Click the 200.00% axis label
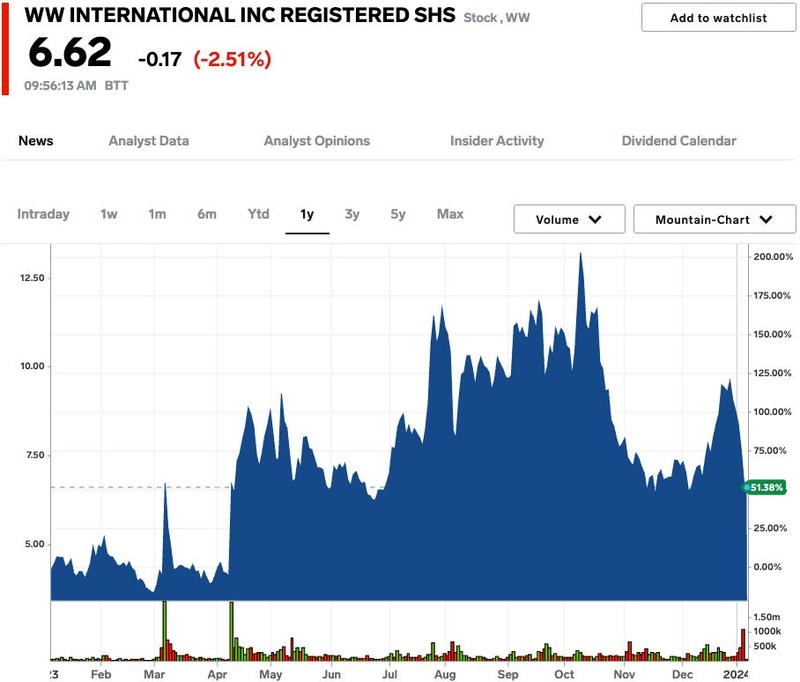The image size is (800, 682). click(x=773, y=257)
